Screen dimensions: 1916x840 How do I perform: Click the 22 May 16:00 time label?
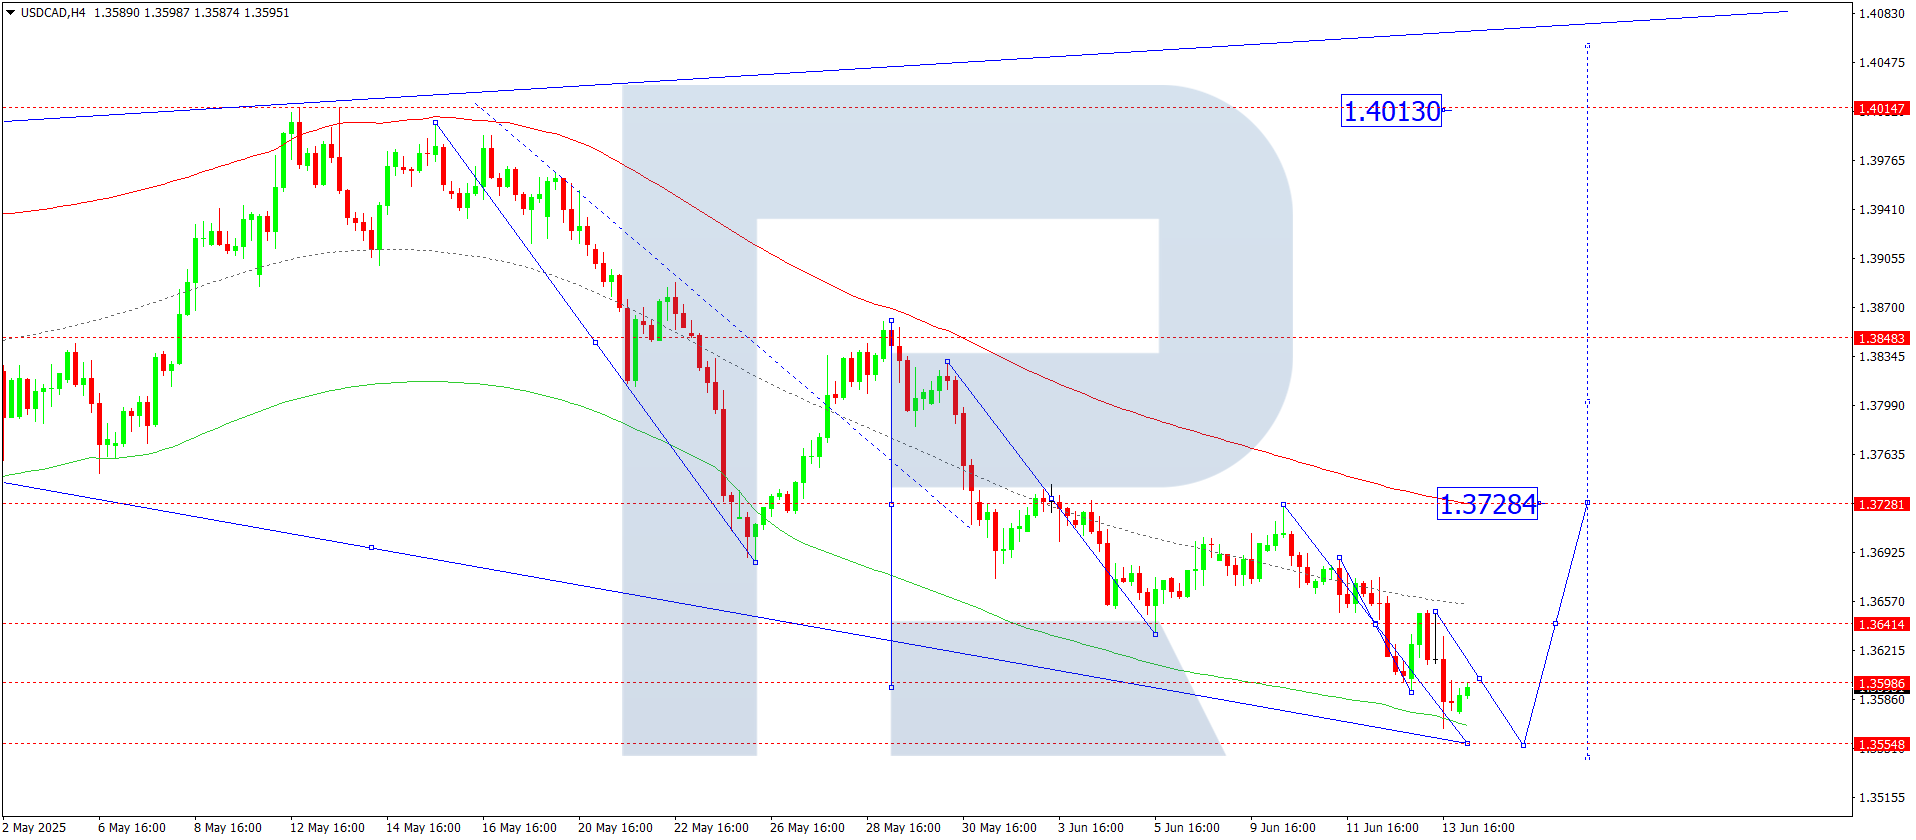(x=711, y=827)
